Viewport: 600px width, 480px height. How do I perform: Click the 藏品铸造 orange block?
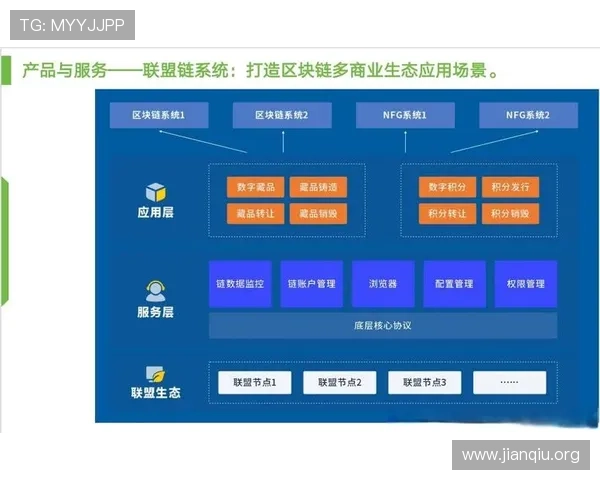(x=318, y=187)
